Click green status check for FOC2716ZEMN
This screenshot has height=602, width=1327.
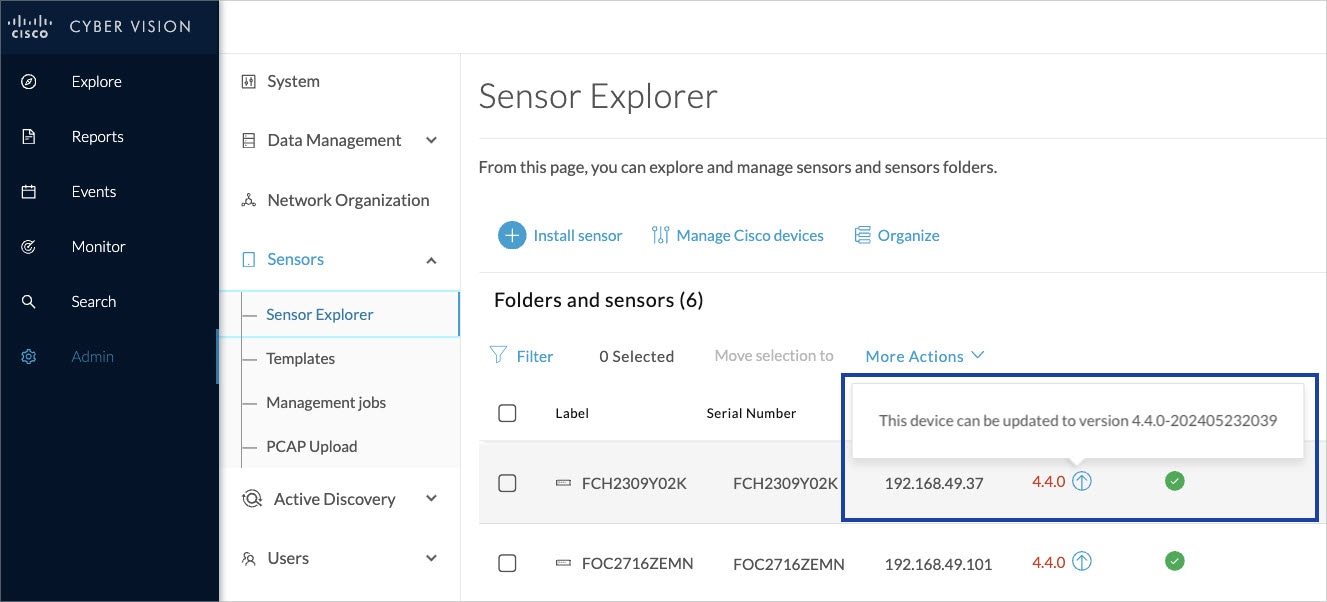click(x=1175, y=562)
